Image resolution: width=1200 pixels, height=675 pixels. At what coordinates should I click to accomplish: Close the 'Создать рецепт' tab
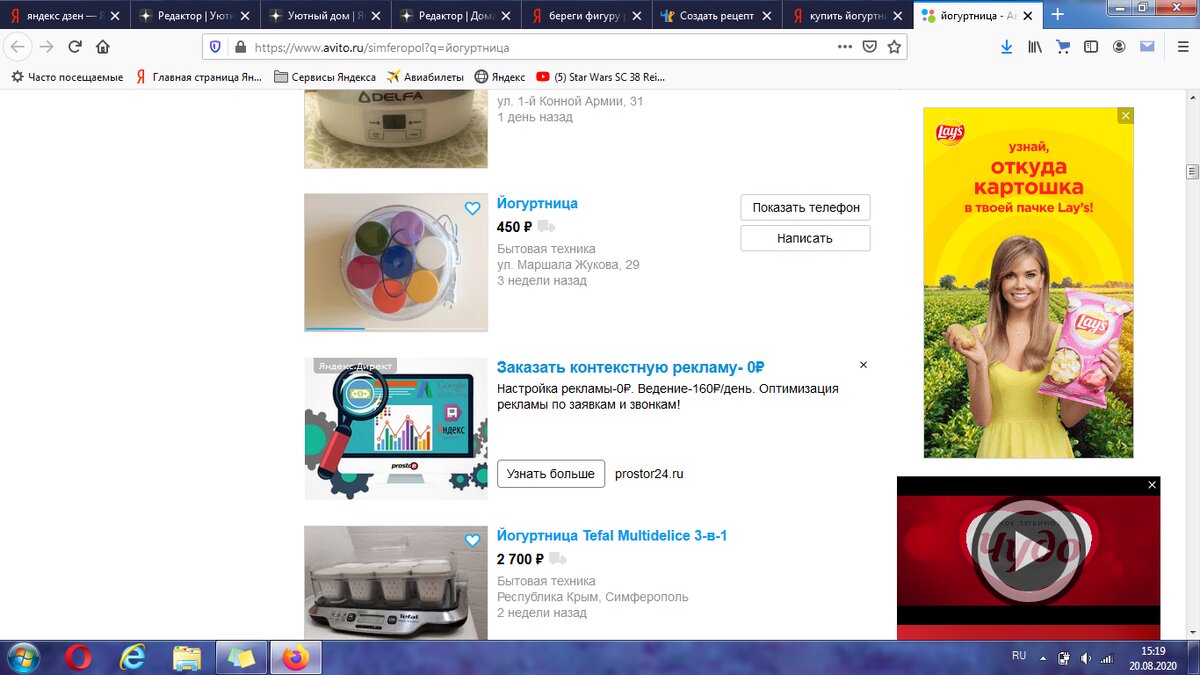tap(768, 16)
